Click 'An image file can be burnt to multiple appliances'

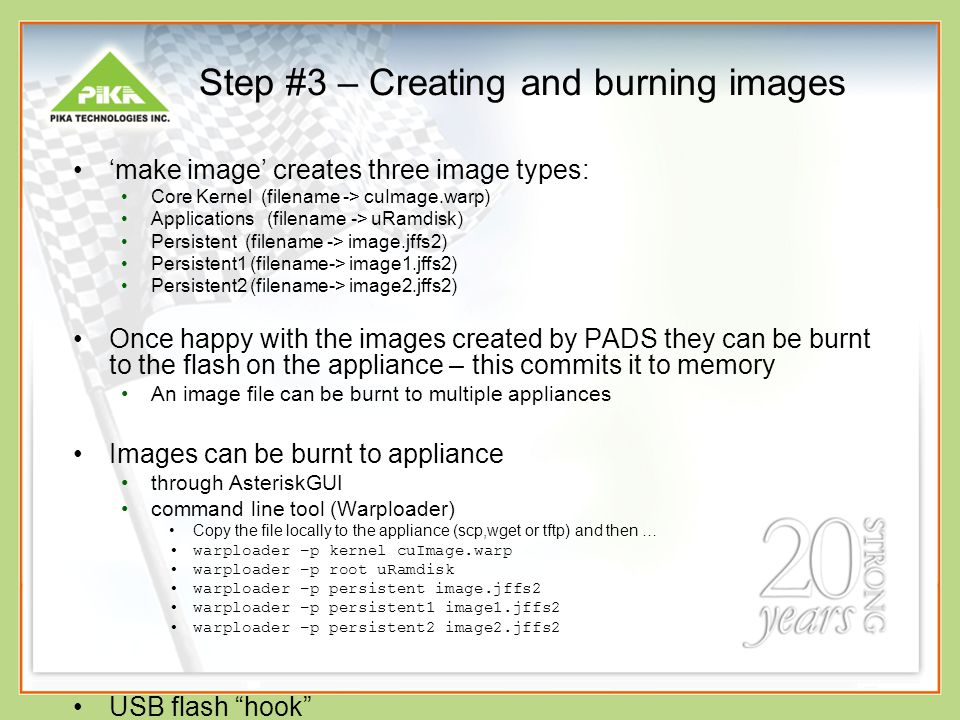(x=381, y=394)
